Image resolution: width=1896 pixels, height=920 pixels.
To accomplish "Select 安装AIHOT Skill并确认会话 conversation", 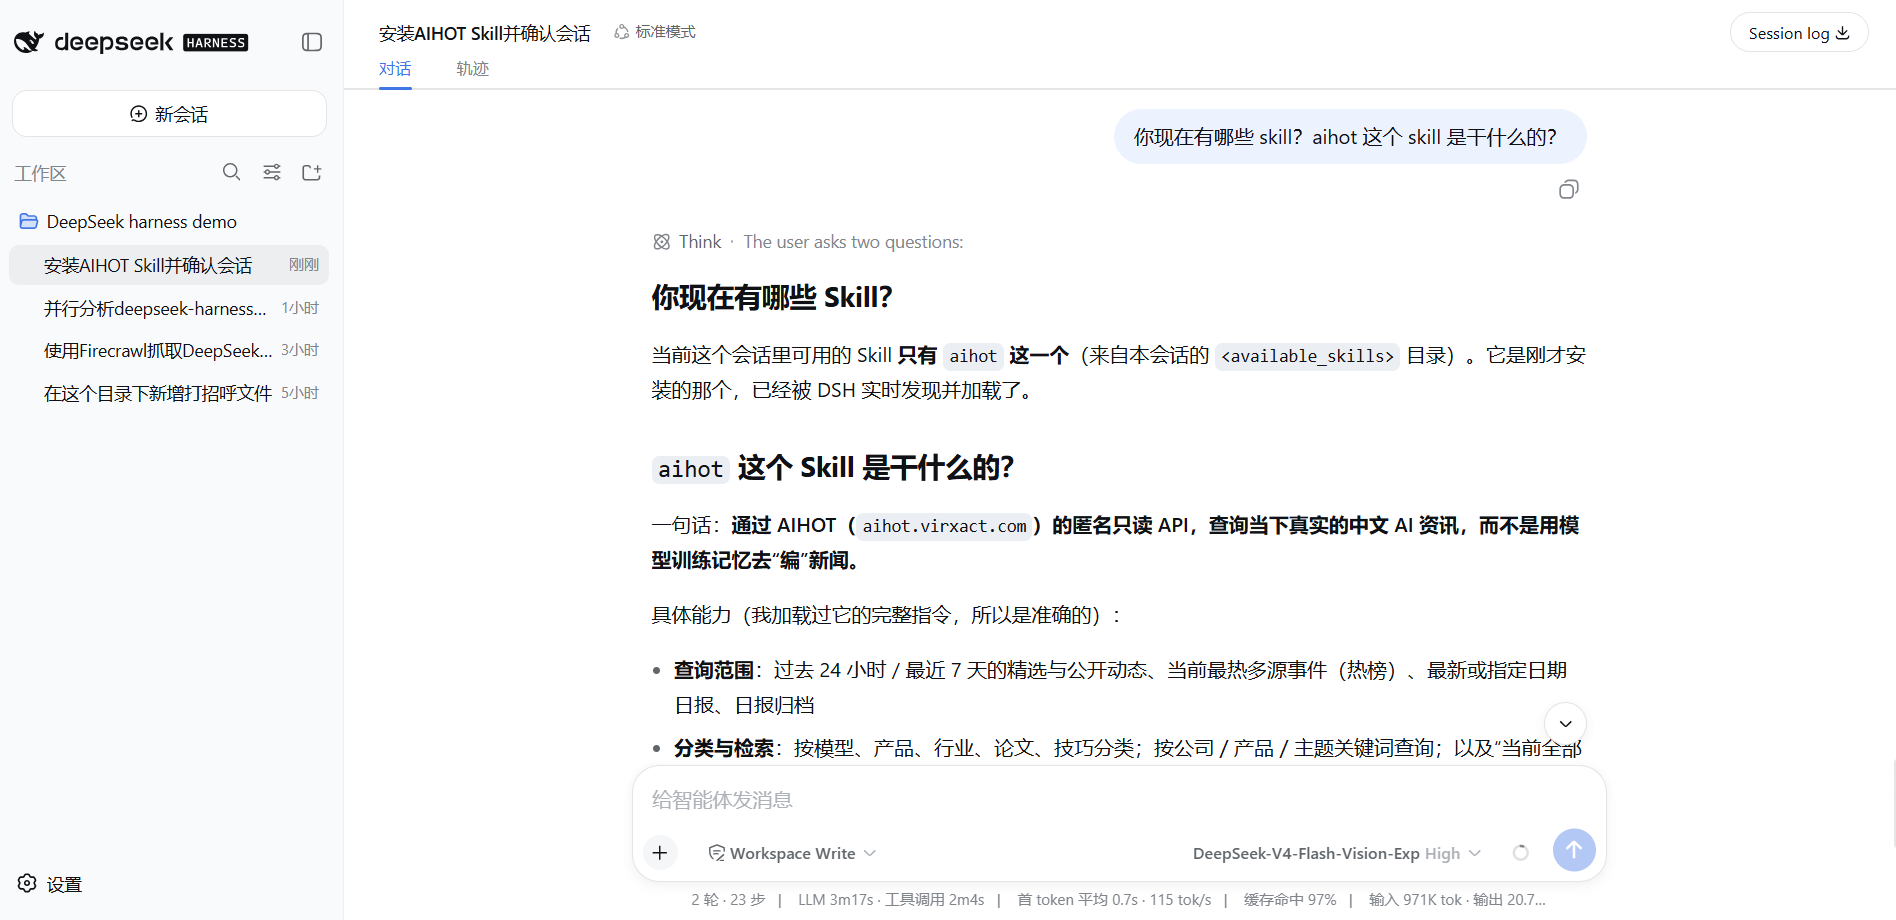I will tap(169, 265).
